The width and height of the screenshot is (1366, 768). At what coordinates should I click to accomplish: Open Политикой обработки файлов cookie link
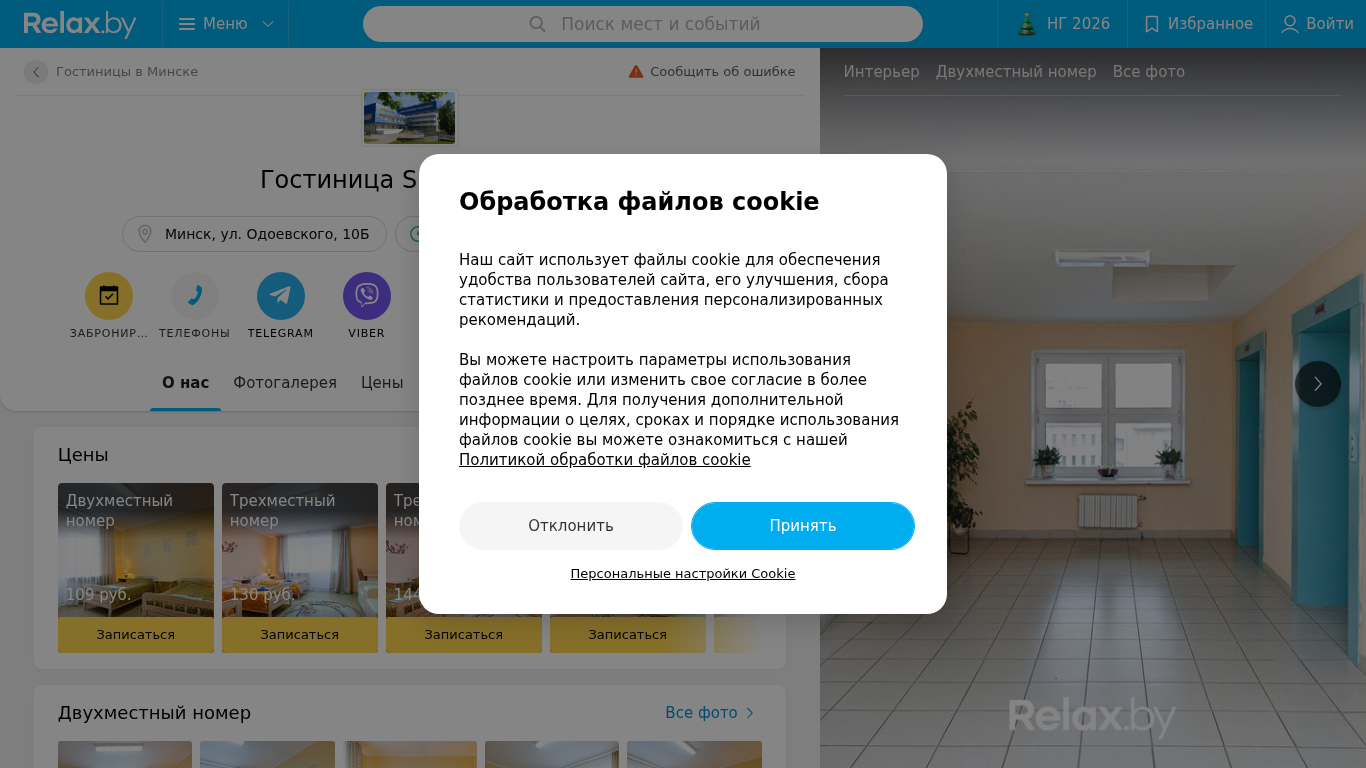[x=605, y=460]
